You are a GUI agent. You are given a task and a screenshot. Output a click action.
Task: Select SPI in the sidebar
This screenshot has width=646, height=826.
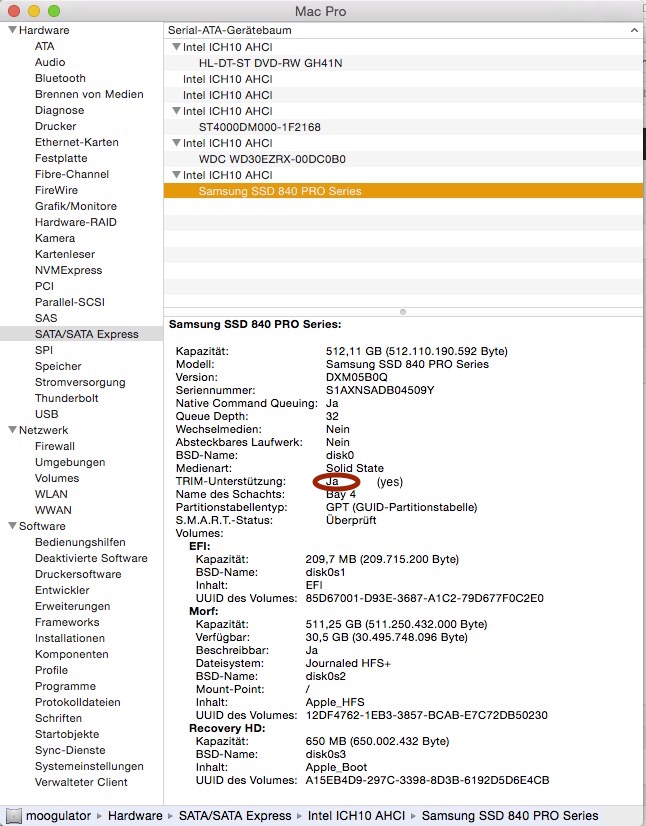coord(44,350)
